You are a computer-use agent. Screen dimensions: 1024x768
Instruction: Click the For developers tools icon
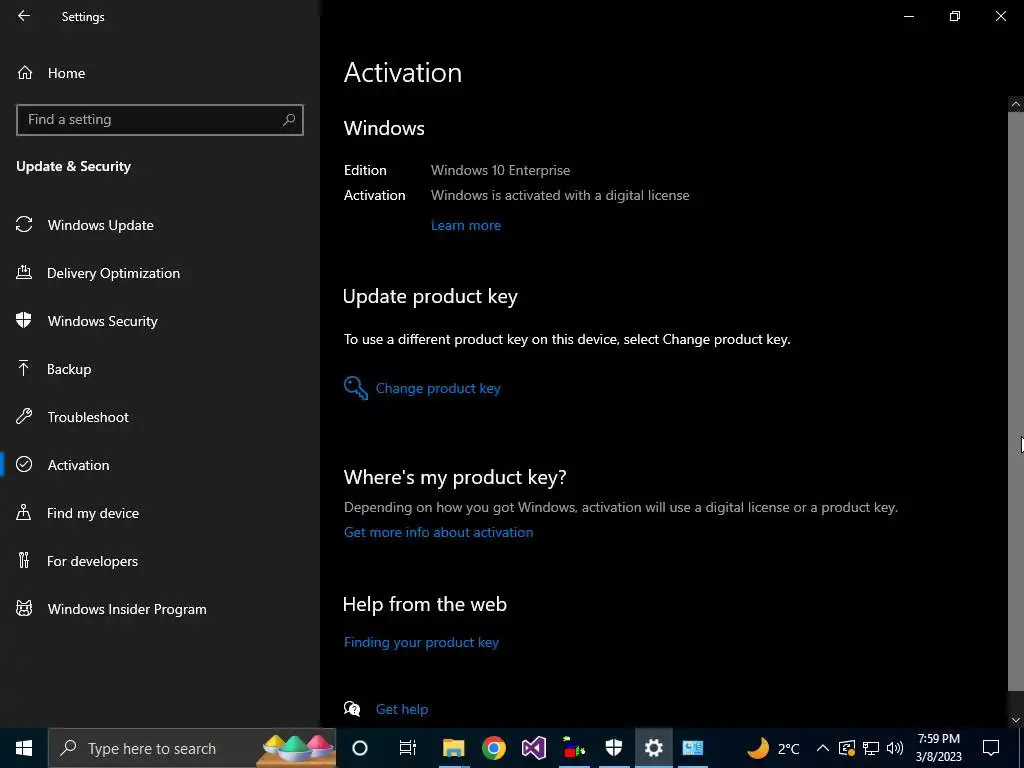pos(24,560)
